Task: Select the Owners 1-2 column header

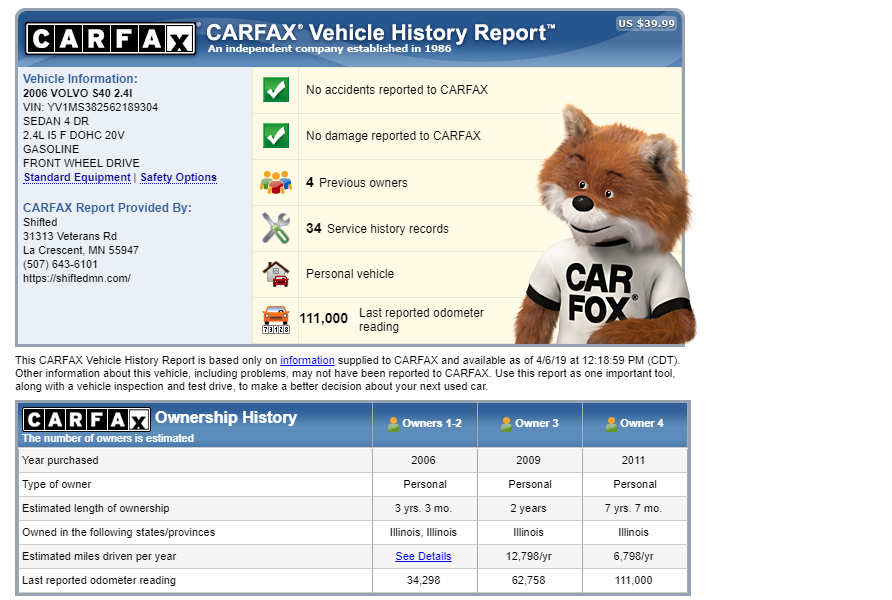Action: point(425,424)
